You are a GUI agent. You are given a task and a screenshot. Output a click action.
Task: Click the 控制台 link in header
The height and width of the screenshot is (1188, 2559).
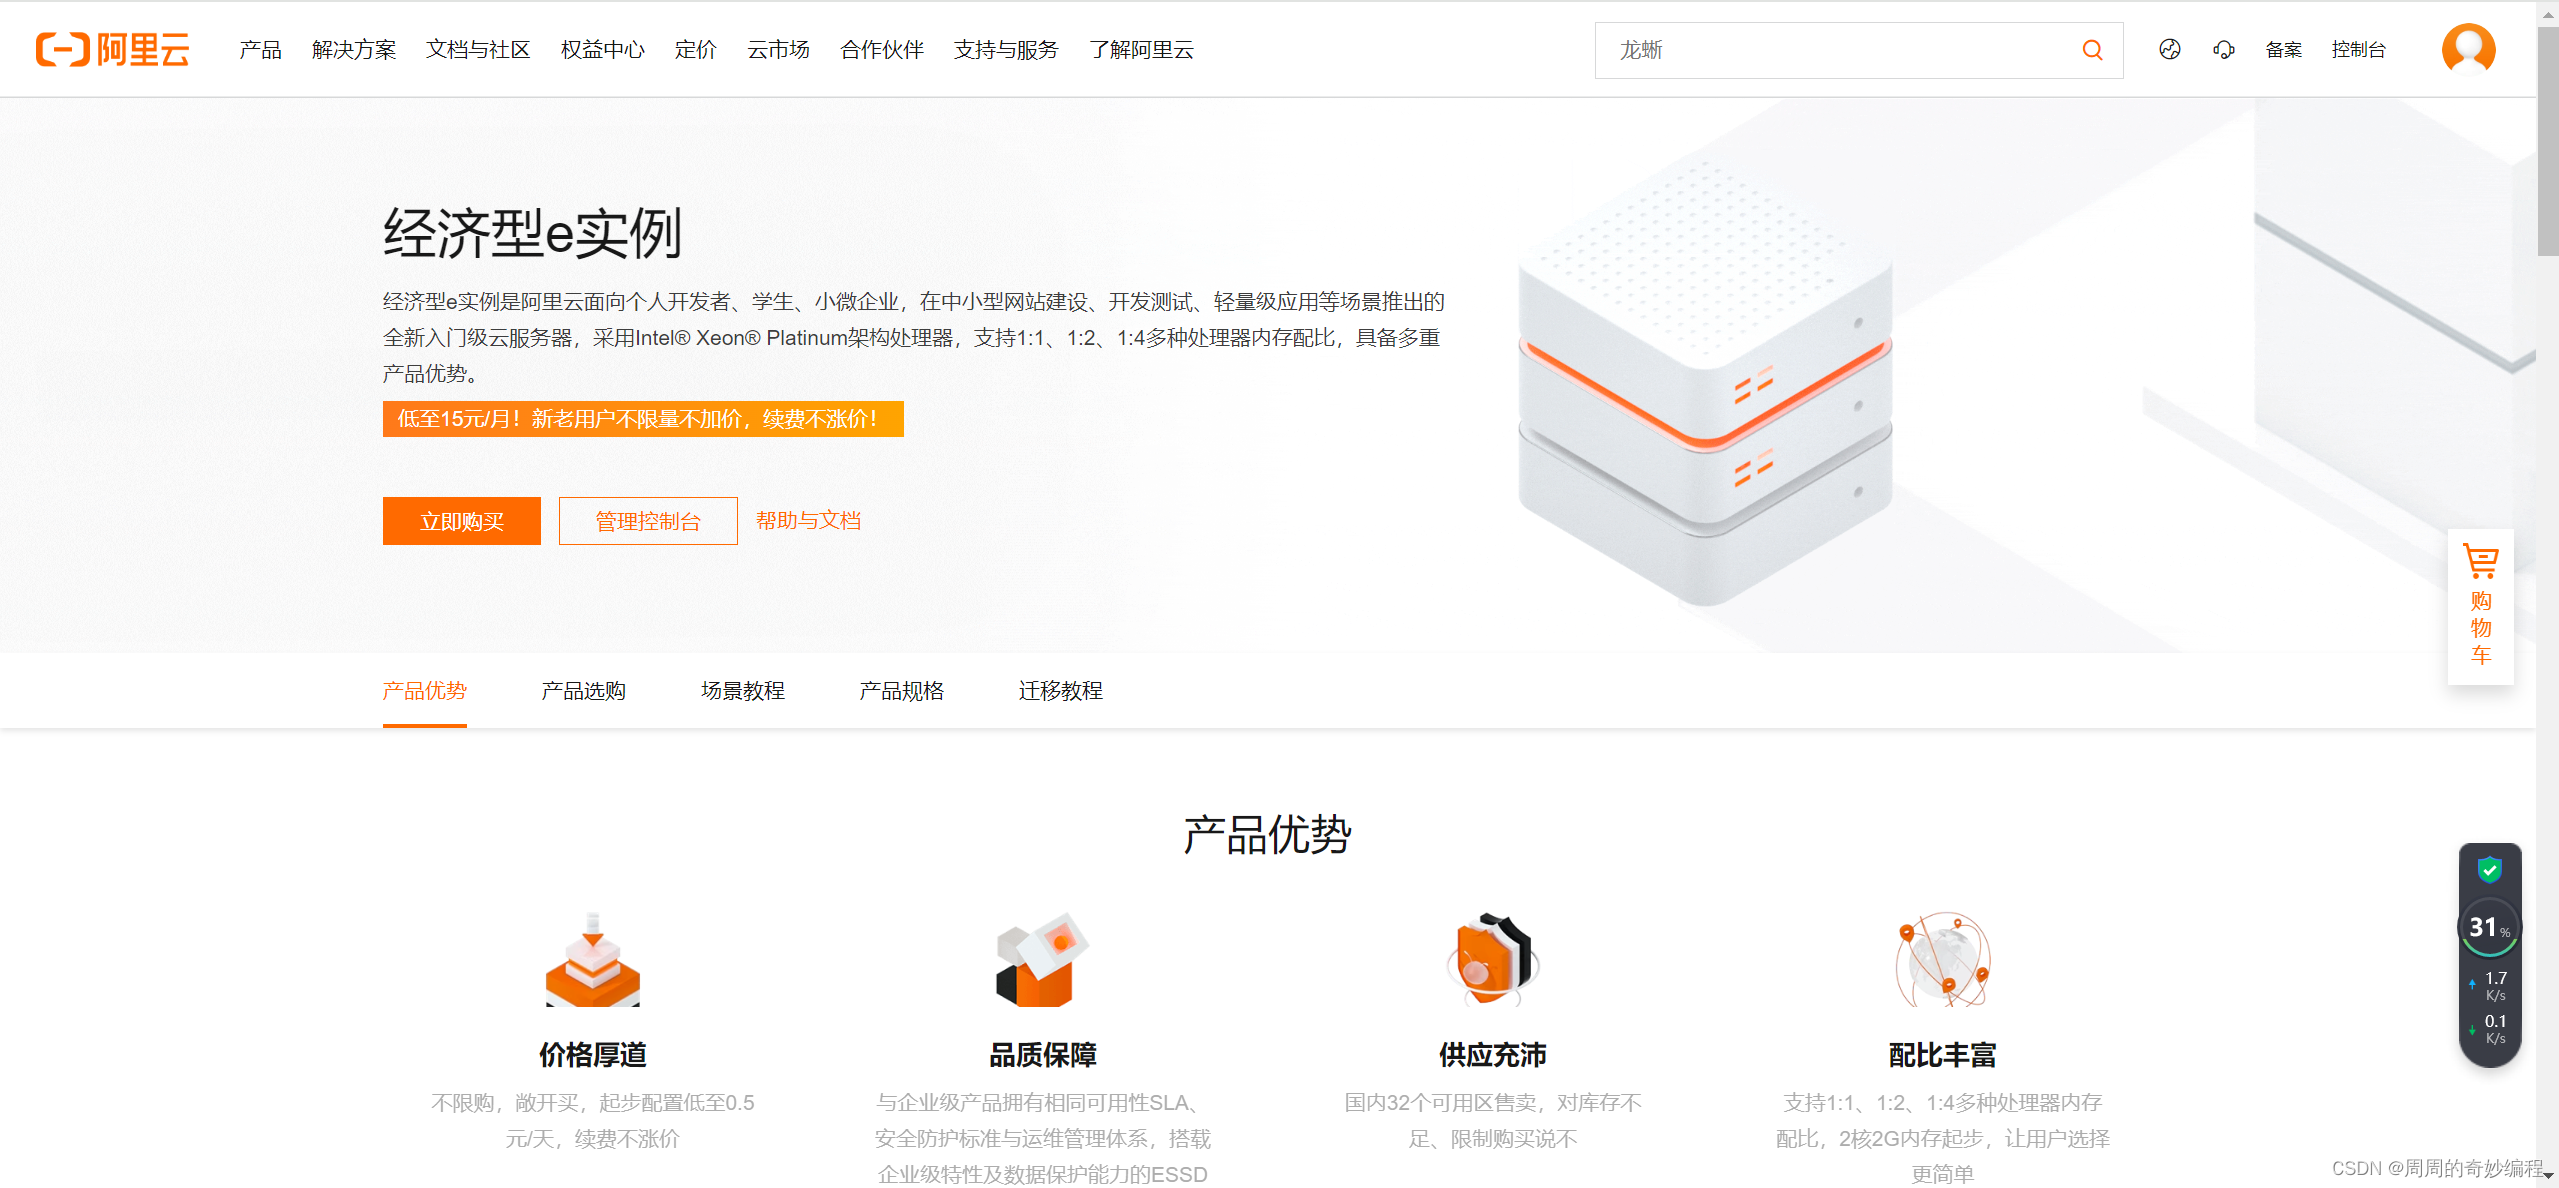(x=2358, y=49)
